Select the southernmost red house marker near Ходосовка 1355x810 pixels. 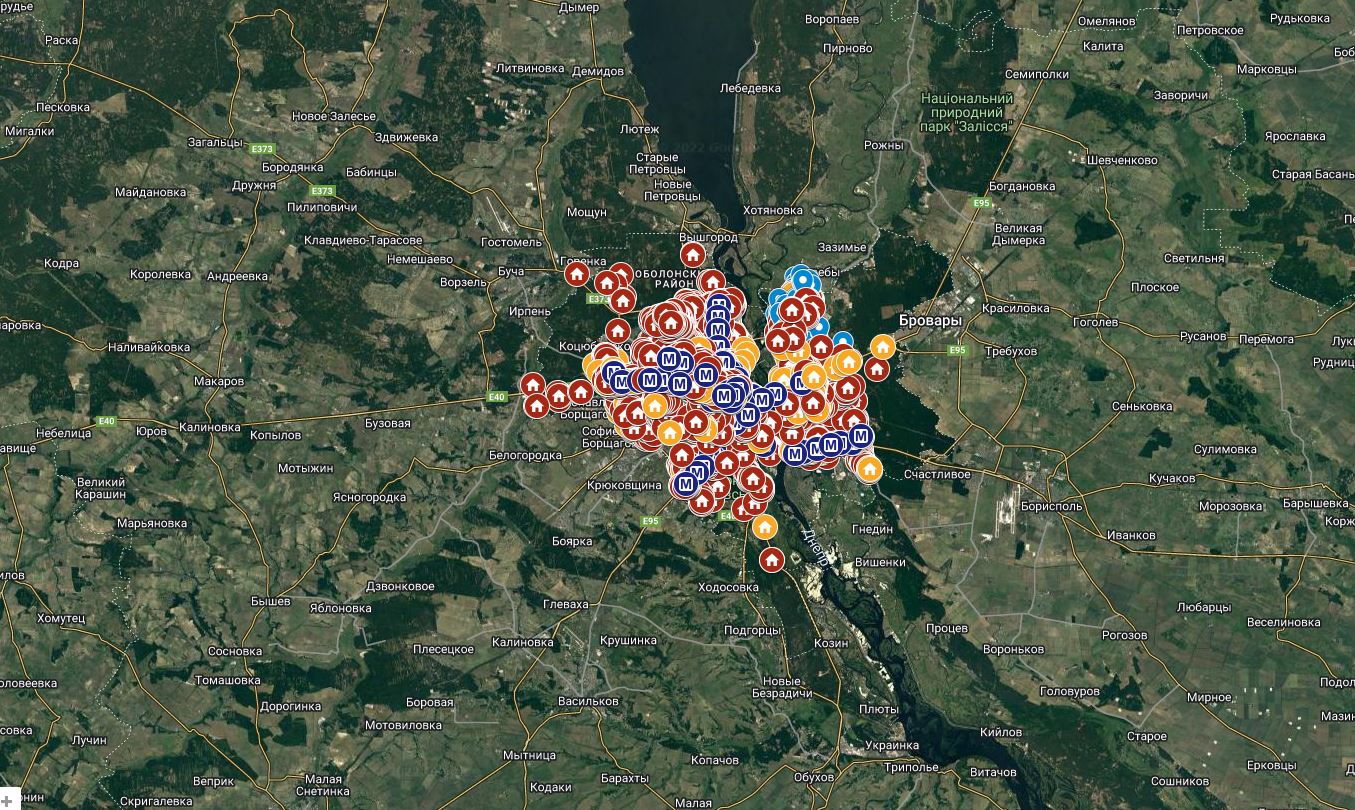tap(771, 560)
